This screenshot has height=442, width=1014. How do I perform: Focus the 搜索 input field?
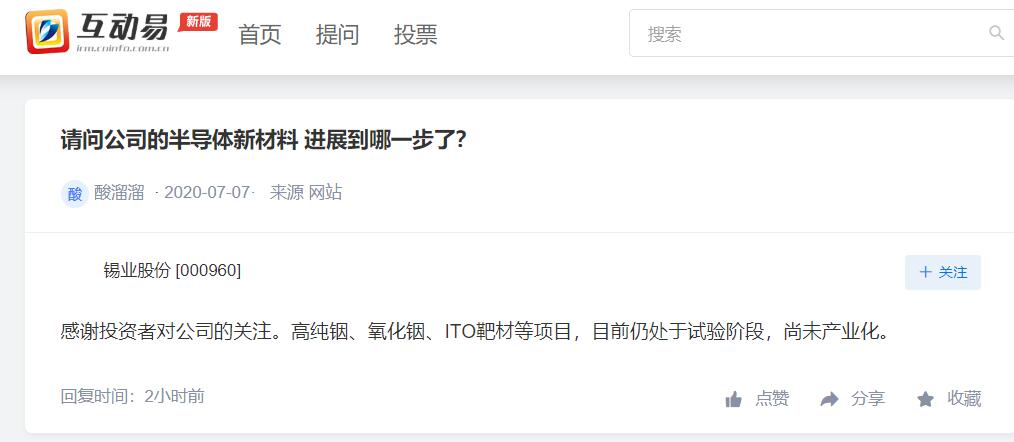tap(821, 33)
